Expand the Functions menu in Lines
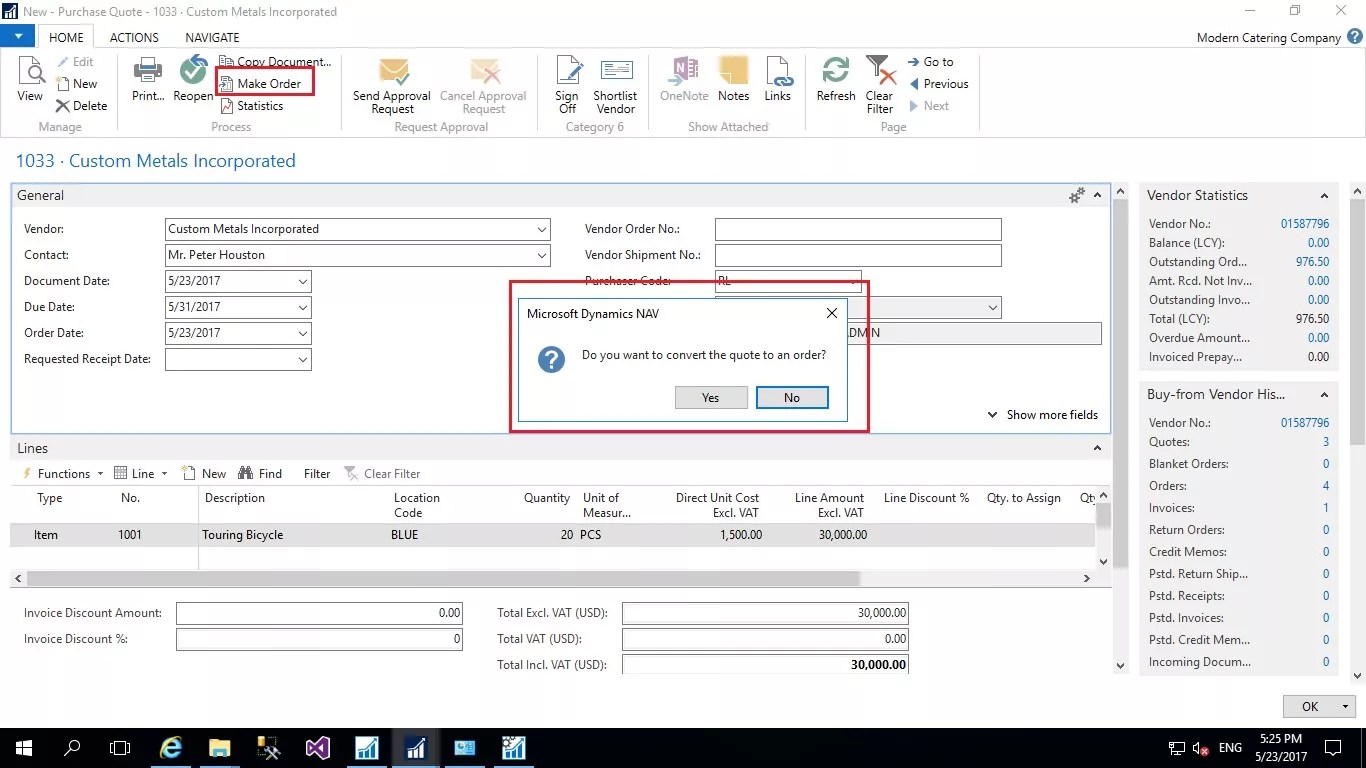This screenshot has height=768, width=1366. coord(62,473)
